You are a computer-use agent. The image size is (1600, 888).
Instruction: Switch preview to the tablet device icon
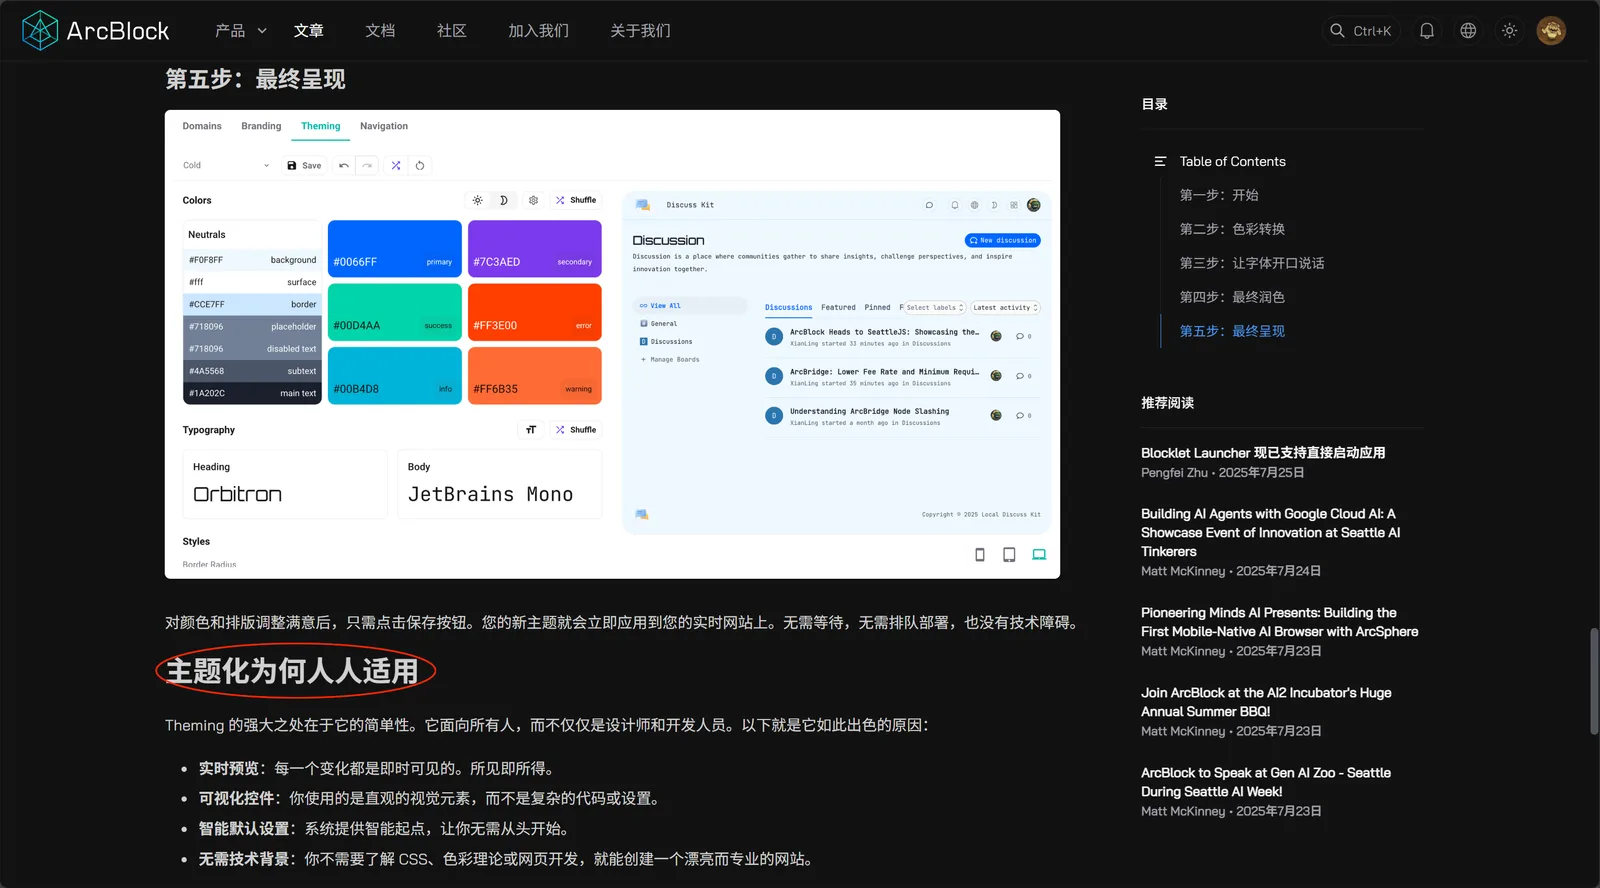point(1010,555)
